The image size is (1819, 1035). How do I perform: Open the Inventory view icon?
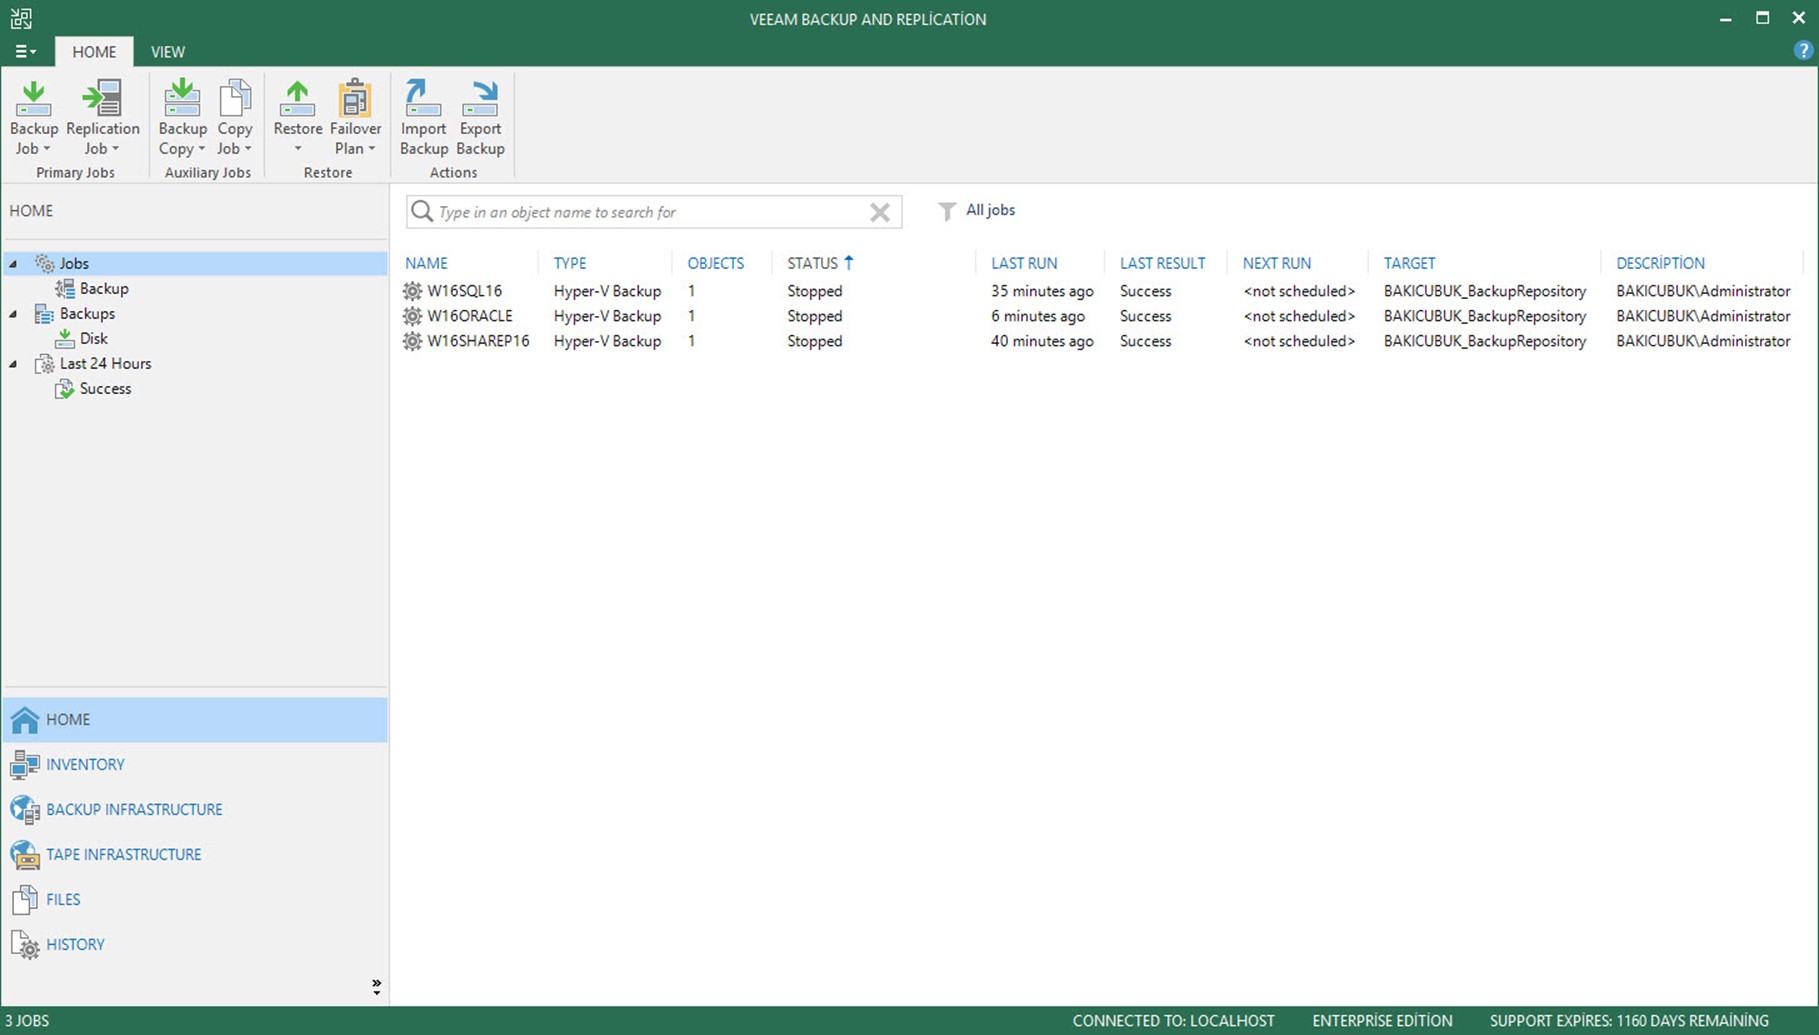(24, 765)
